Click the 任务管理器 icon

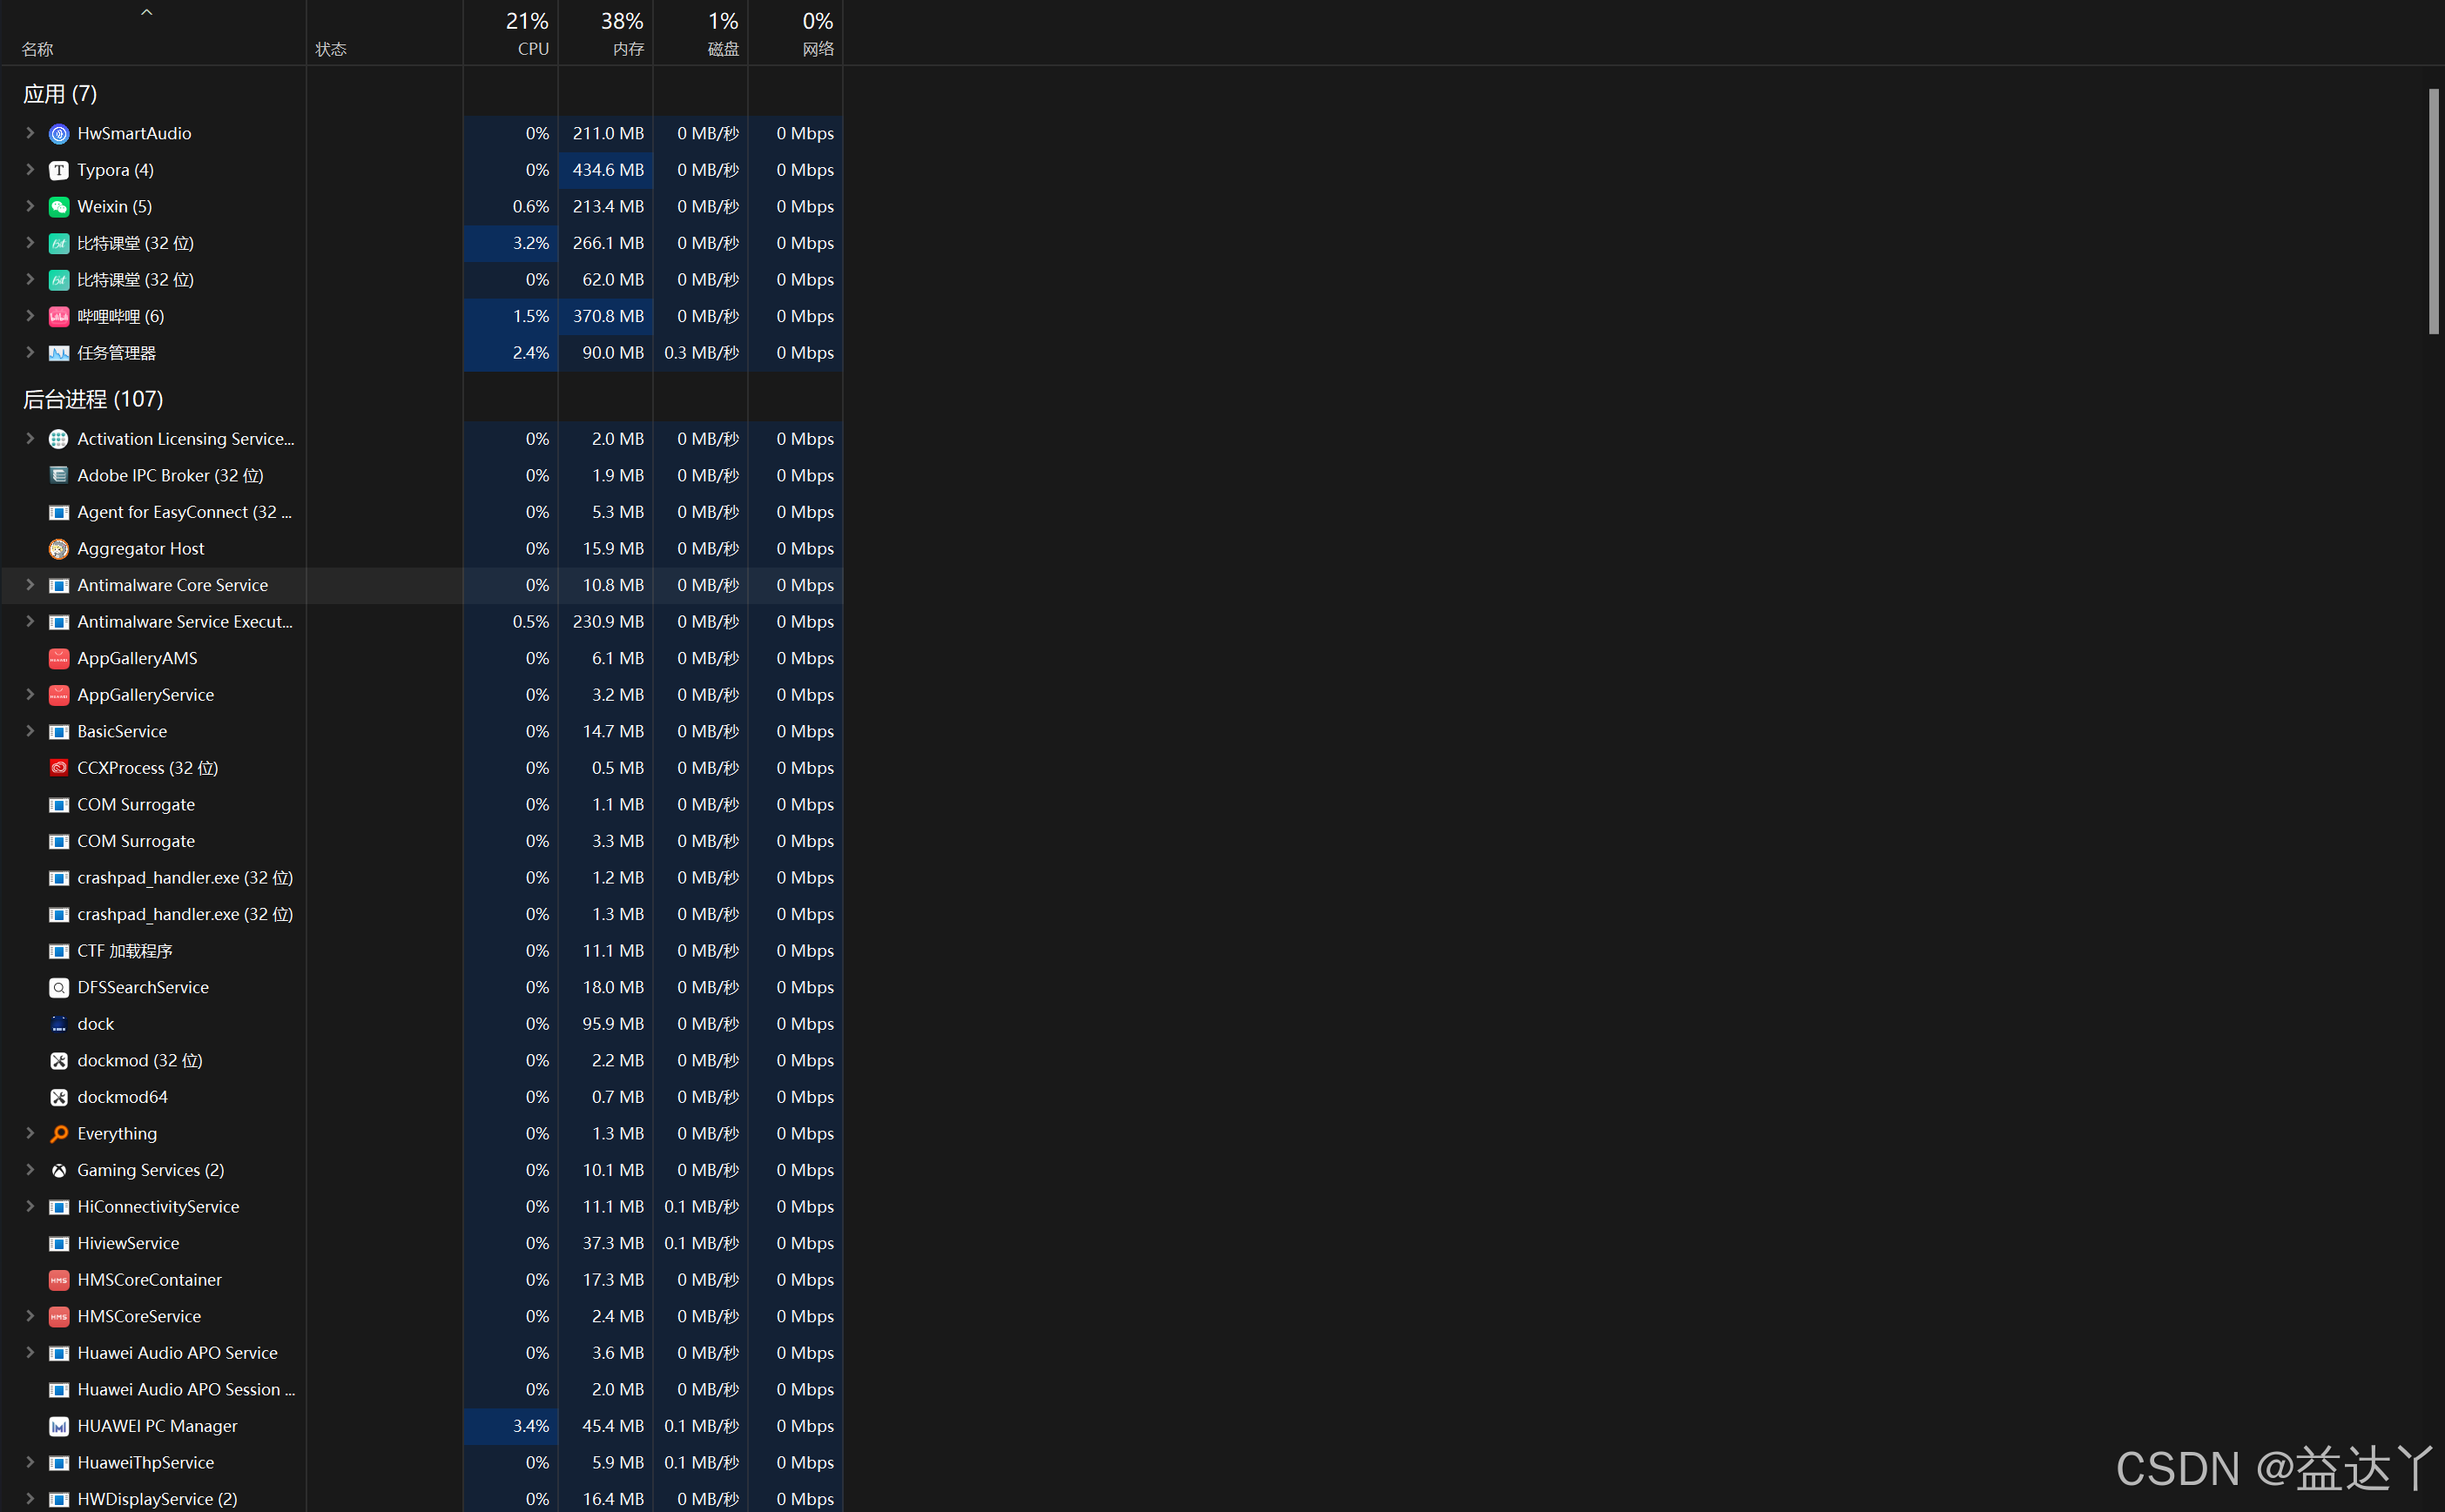(x=59, y=353)
